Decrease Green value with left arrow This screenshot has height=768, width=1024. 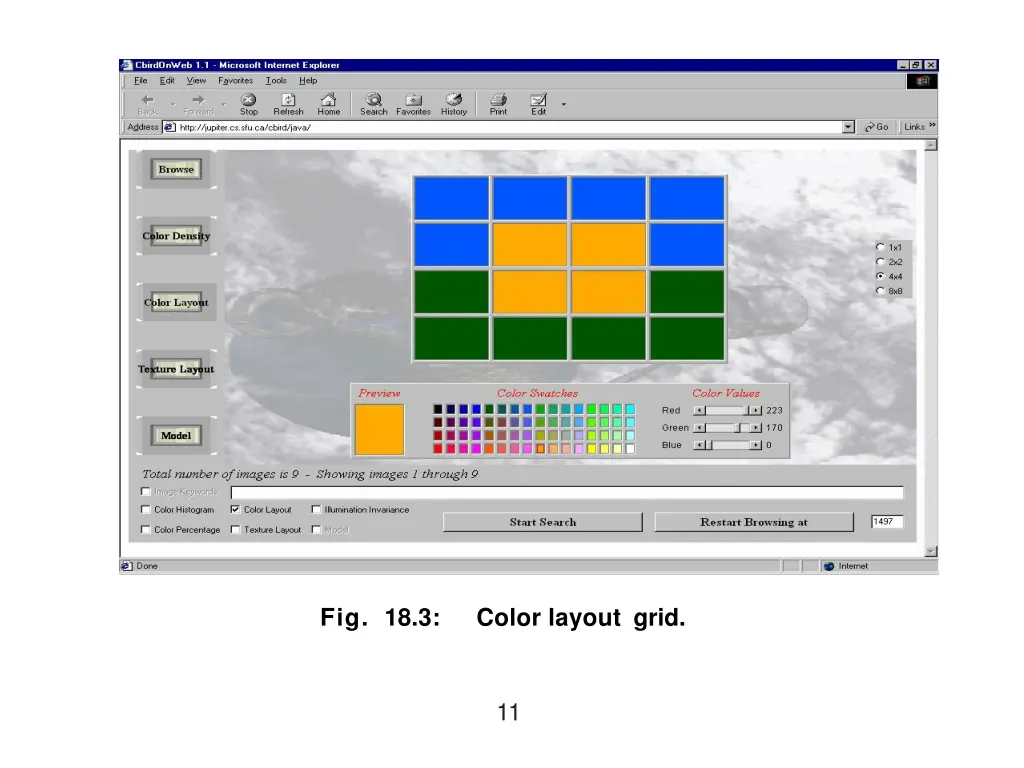pyautogui.click(x=699, y=428)
